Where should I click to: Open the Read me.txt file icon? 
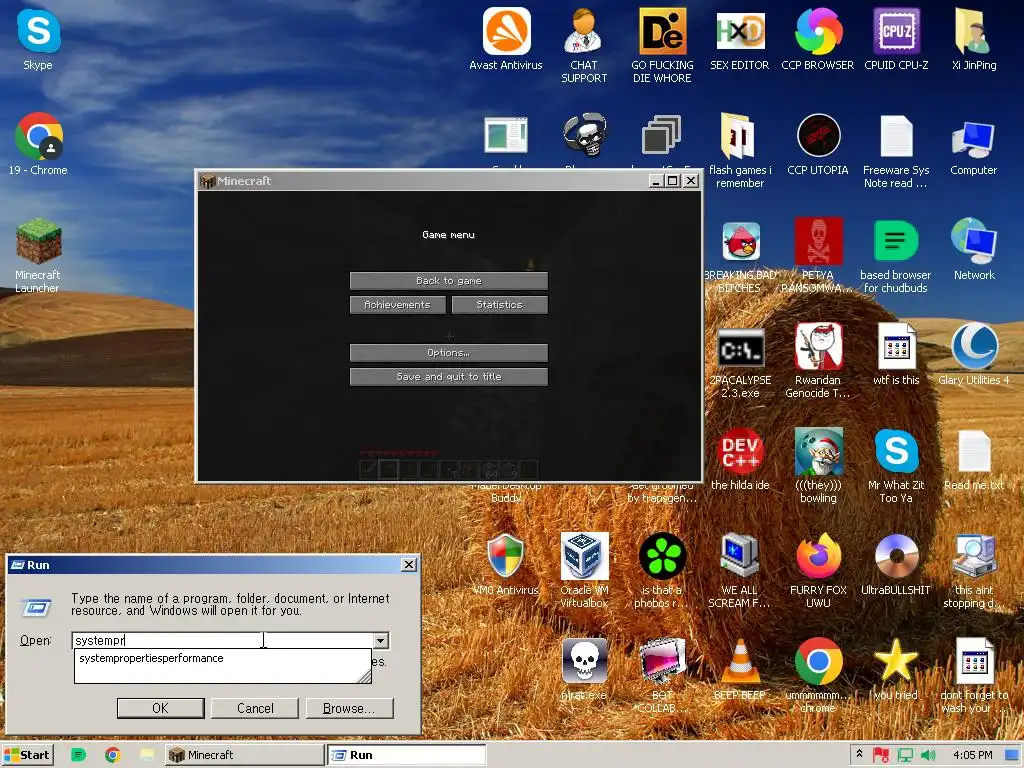974,460
